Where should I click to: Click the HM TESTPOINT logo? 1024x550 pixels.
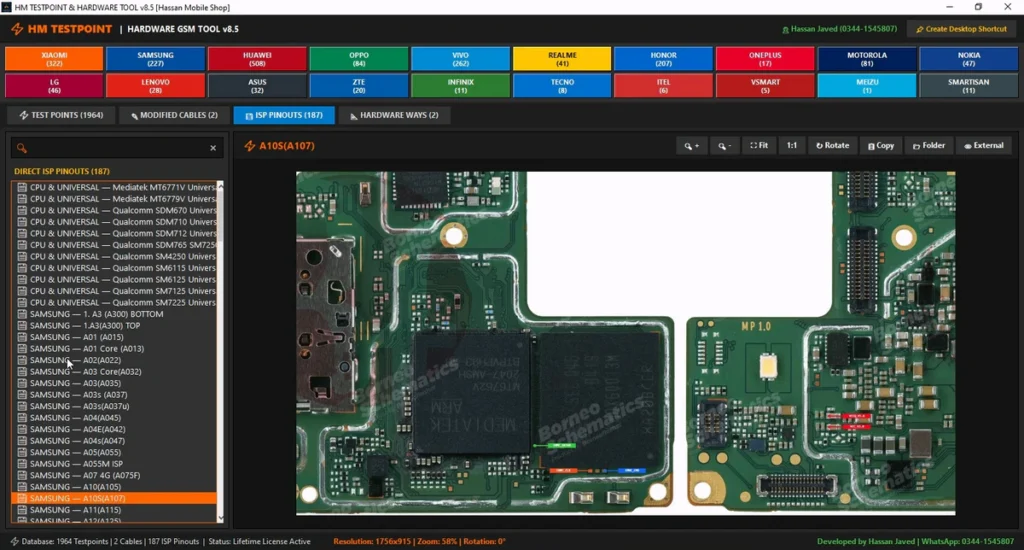pos(61,29)
